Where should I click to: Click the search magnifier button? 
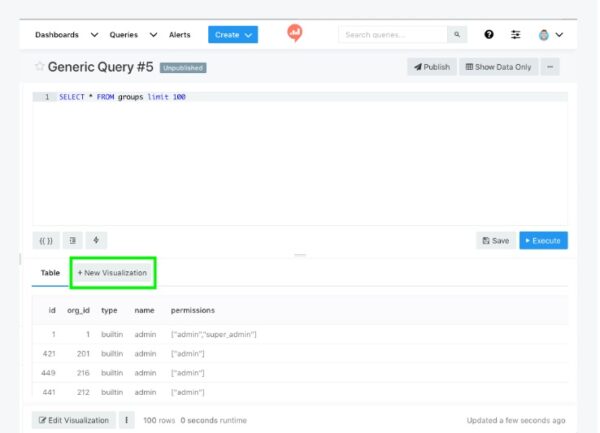(x=457, y=35)
